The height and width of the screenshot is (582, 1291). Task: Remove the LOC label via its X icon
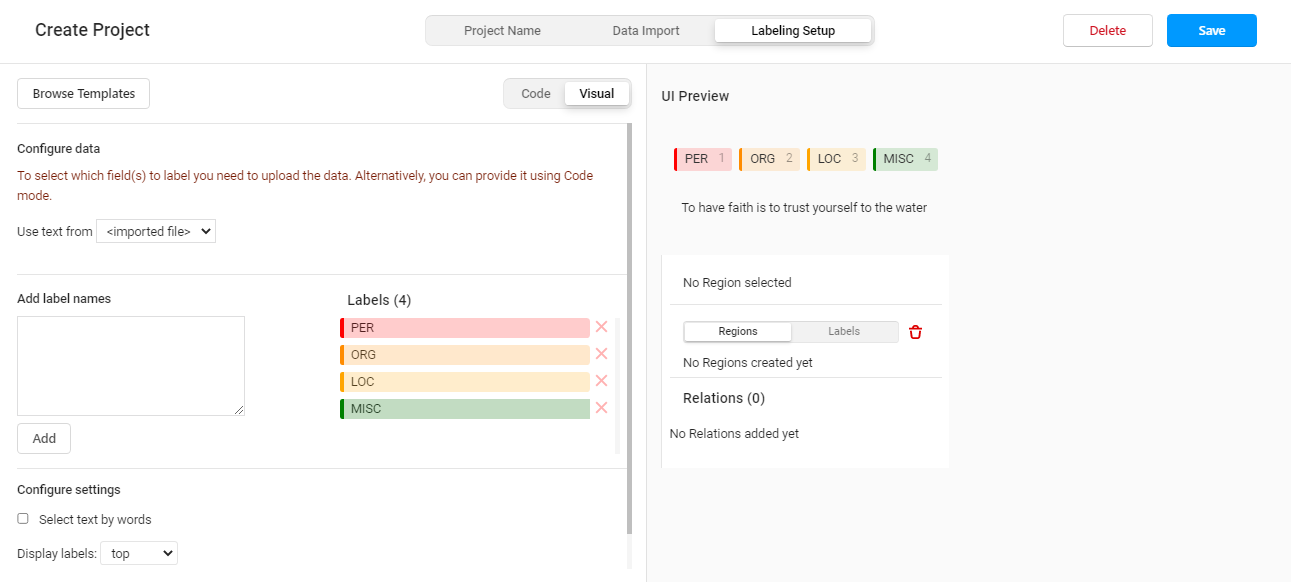[x=601, y=381]
